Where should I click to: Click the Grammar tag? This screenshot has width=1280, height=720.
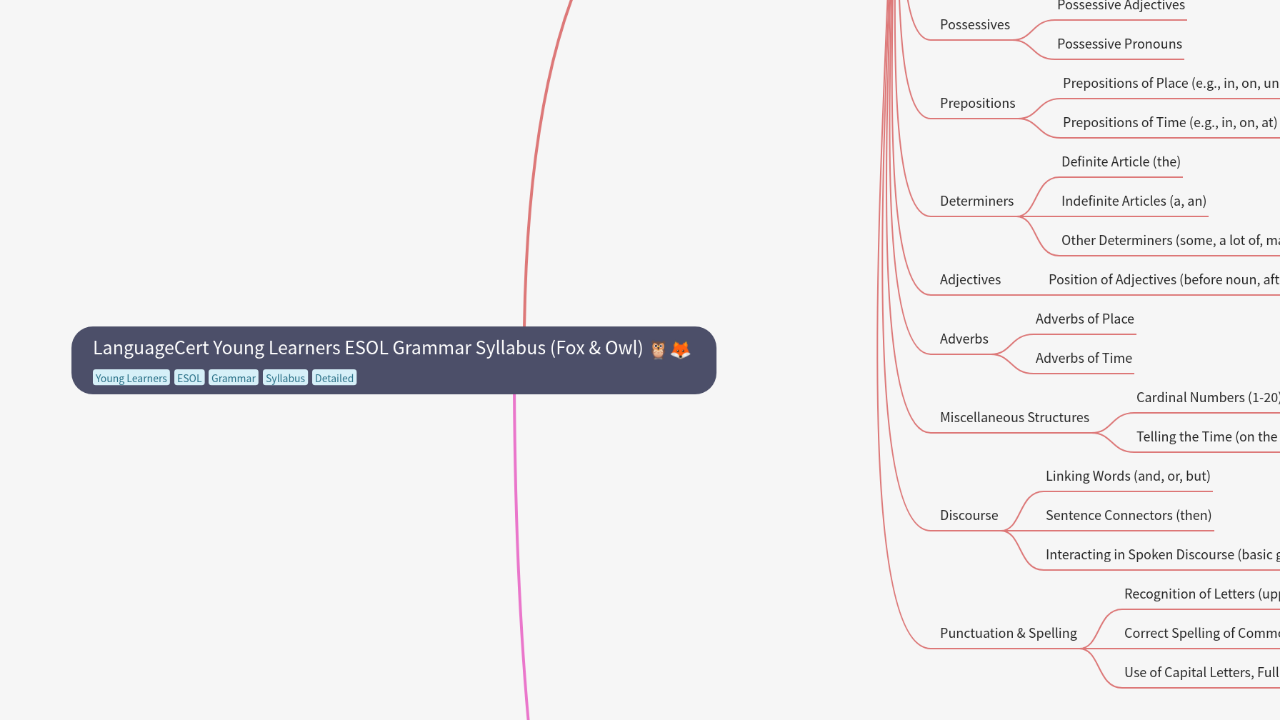coord(233,378)
